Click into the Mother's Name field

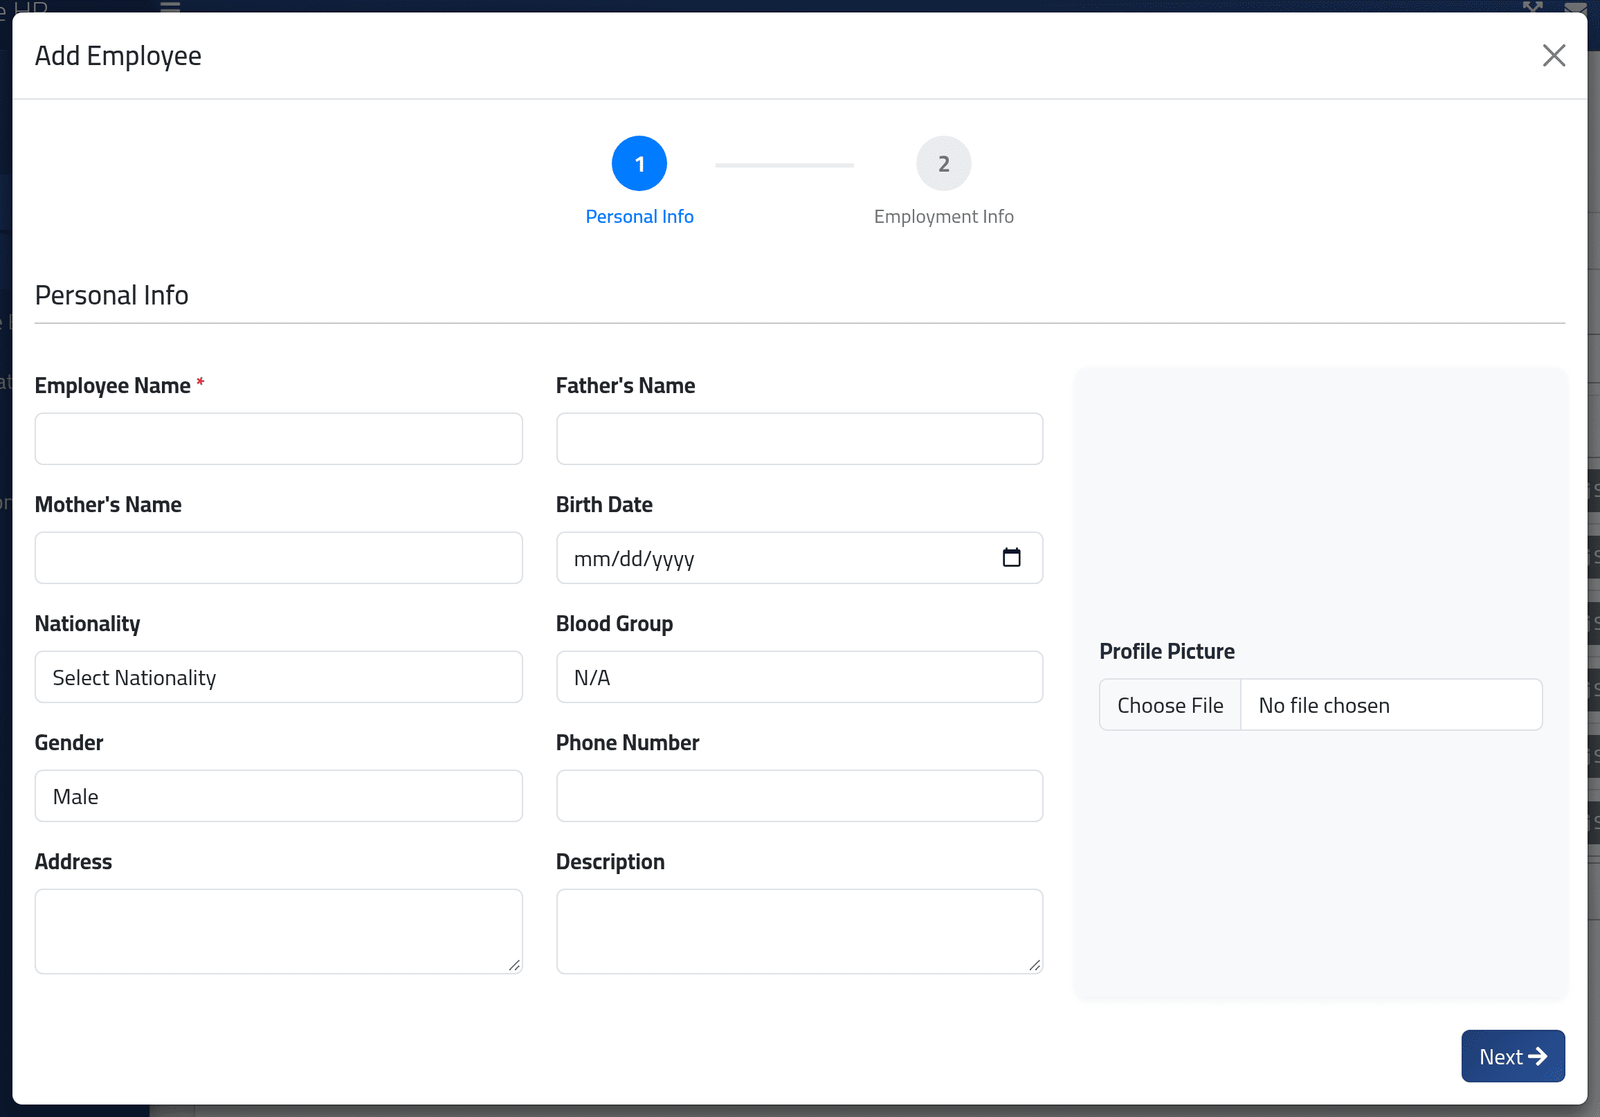[x=278, y=557]
